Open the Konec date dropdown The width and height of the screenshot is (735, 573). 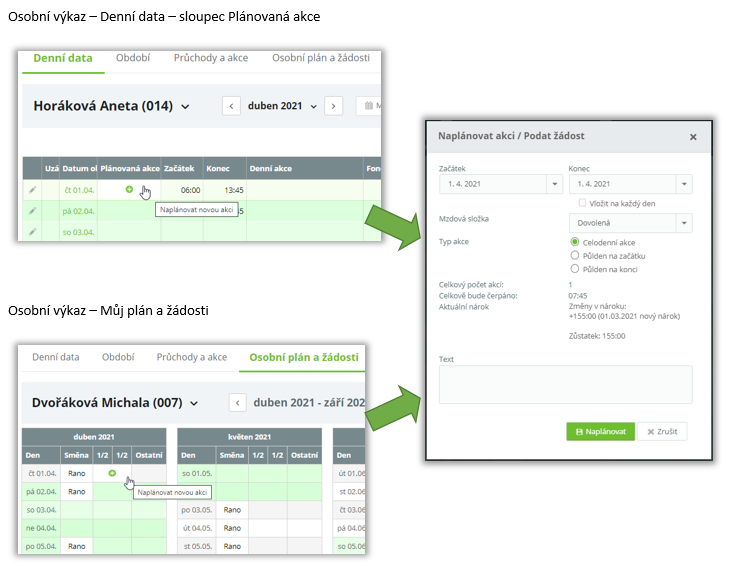pos(683,185)
